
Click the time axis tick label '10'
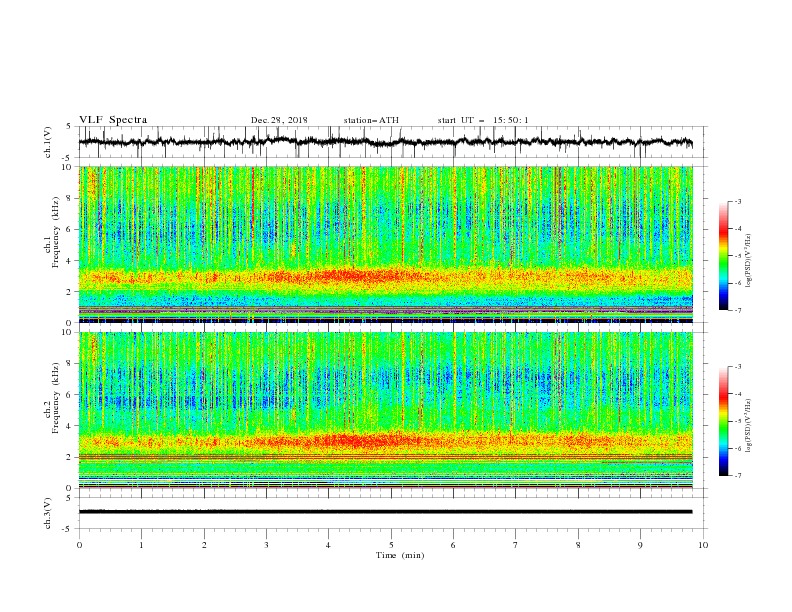(x=703, y=545)
